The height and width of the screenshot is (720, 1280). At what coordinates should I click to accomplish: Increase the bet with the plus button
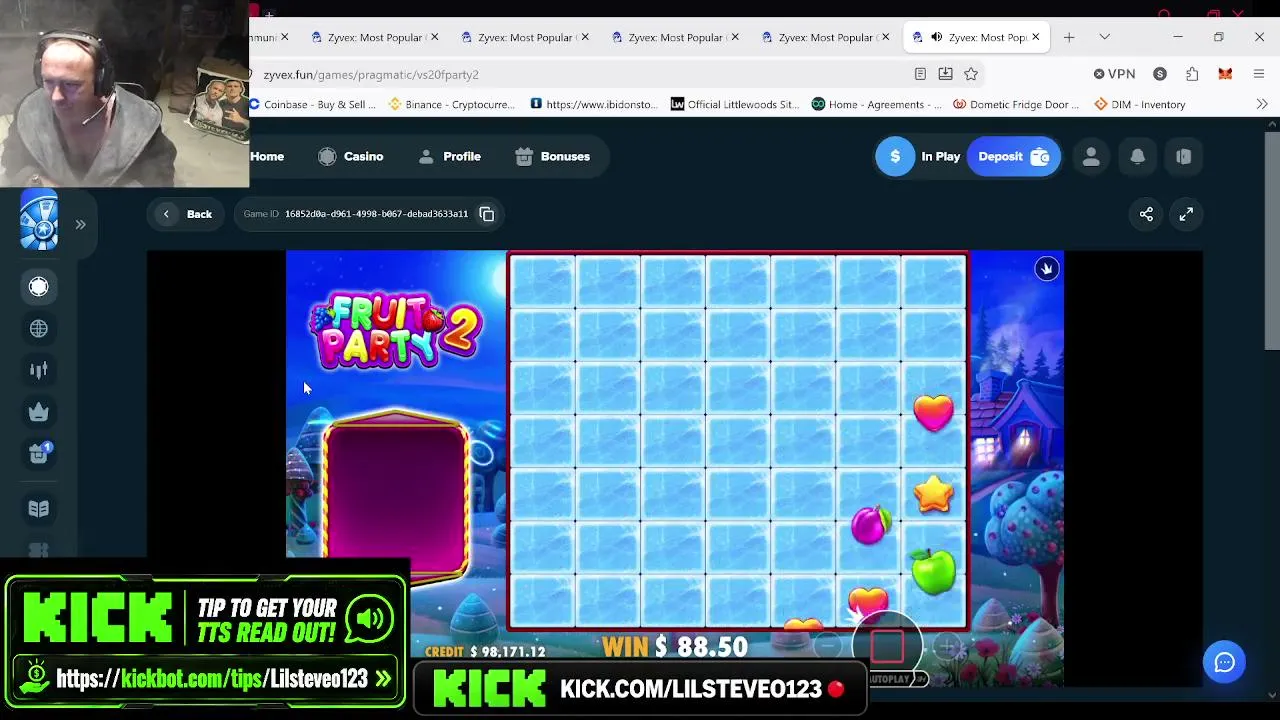point(946,647)
